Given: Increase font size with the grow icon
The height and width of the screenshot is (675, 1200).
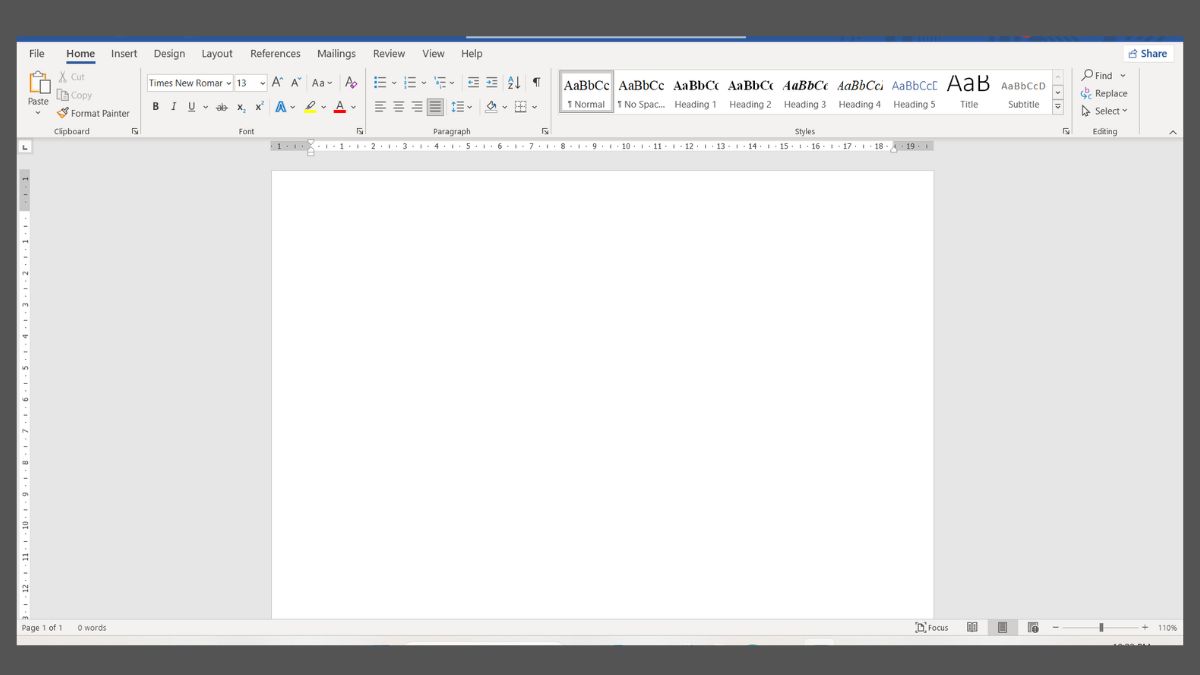Looking at the screenshot, I should pos(278,83).
